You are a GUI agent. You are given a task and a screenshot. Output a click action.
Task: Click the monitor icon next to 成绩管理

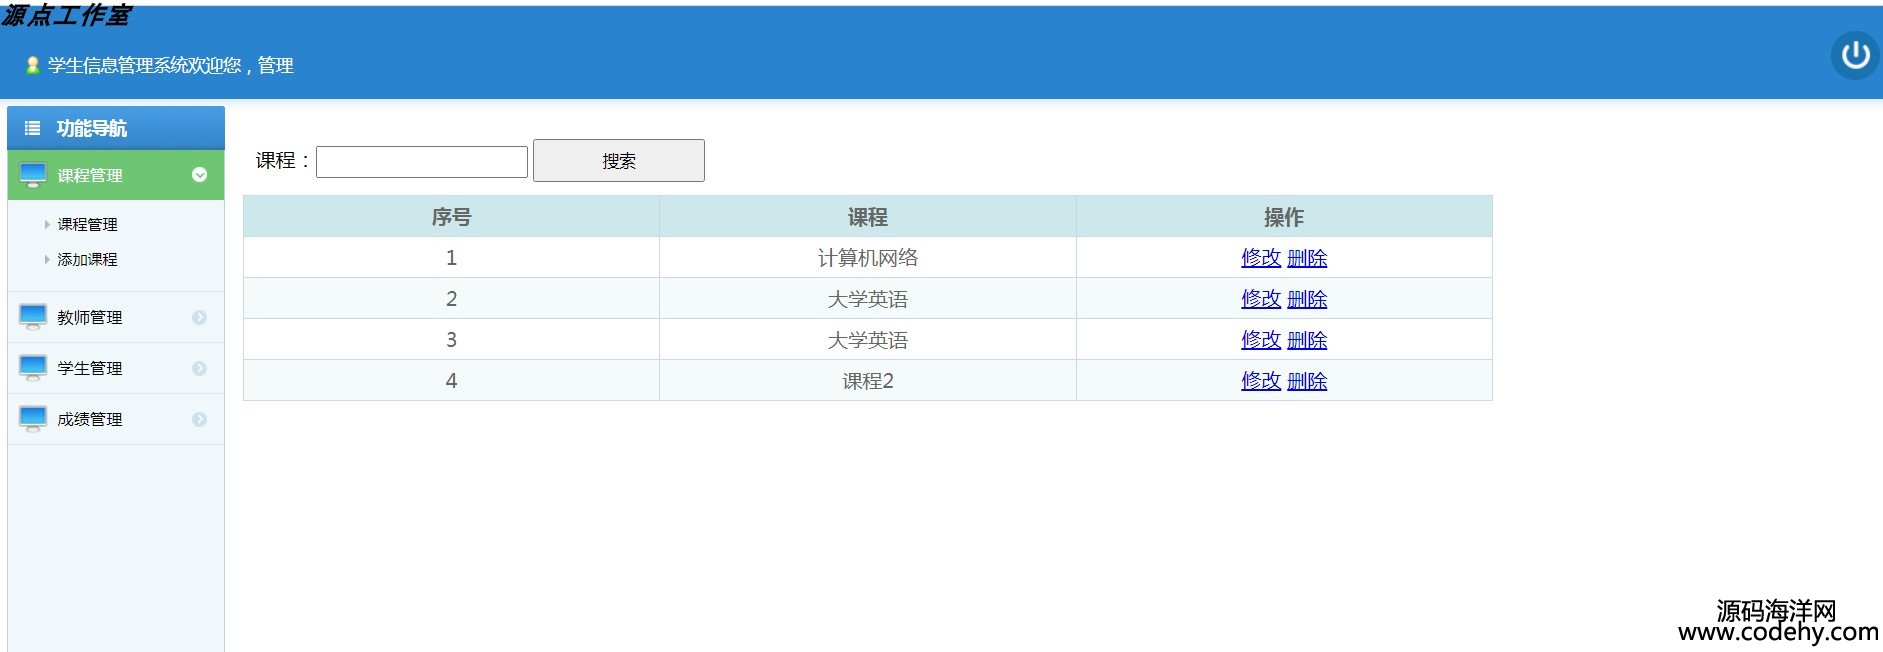click(x=33, y=419)
